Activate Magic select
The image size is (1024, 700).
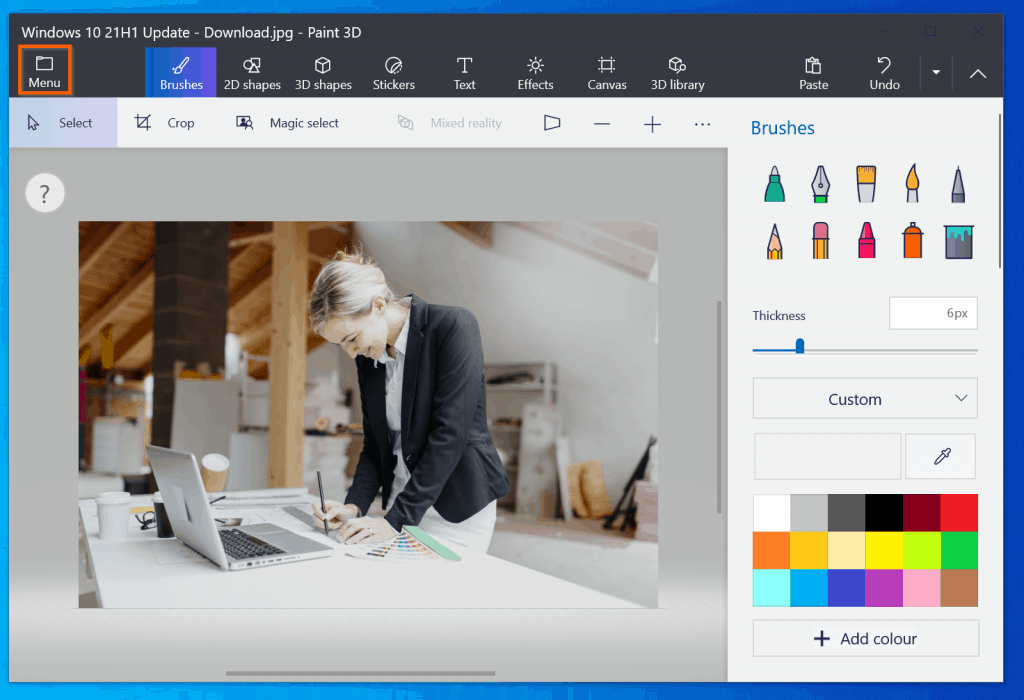(287, 123)
